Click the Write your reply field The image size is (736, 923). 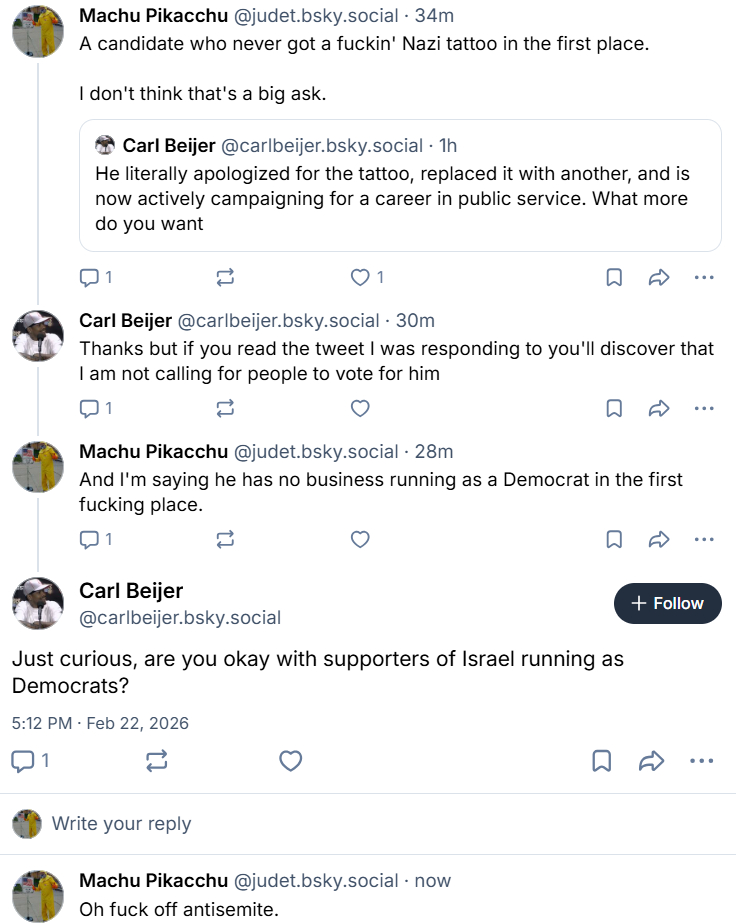[x=122, y=824]
